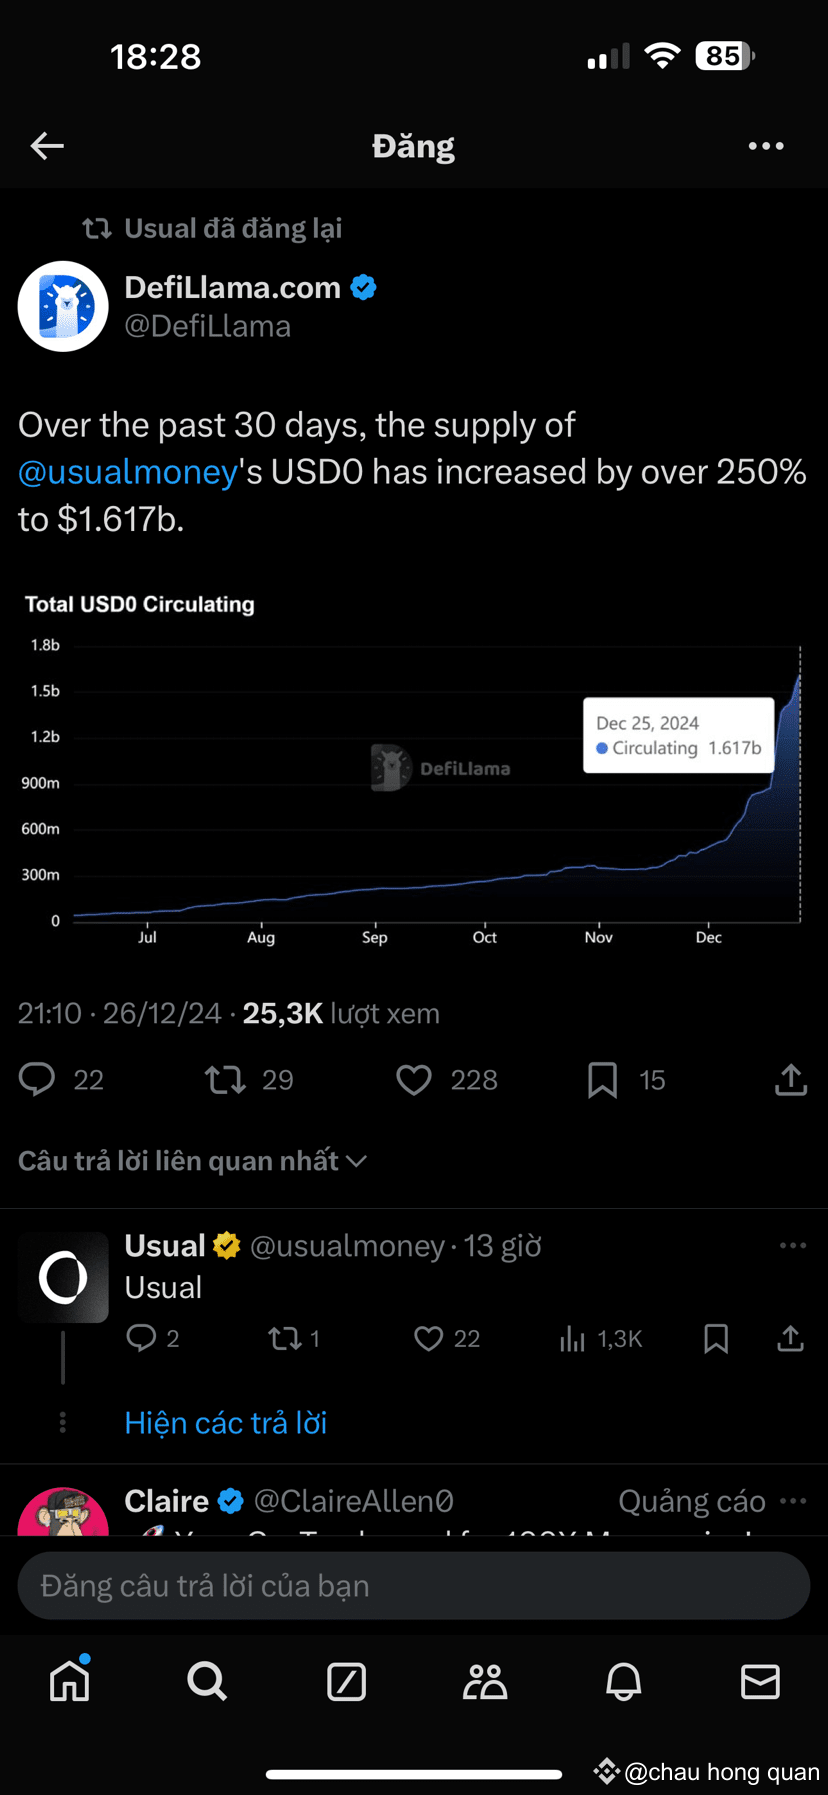The width and height of the screenshot is (828, 1795).
Task: Repost the DefiLlama tweet
Action: pyautogui.click(x=226, y=1080)
